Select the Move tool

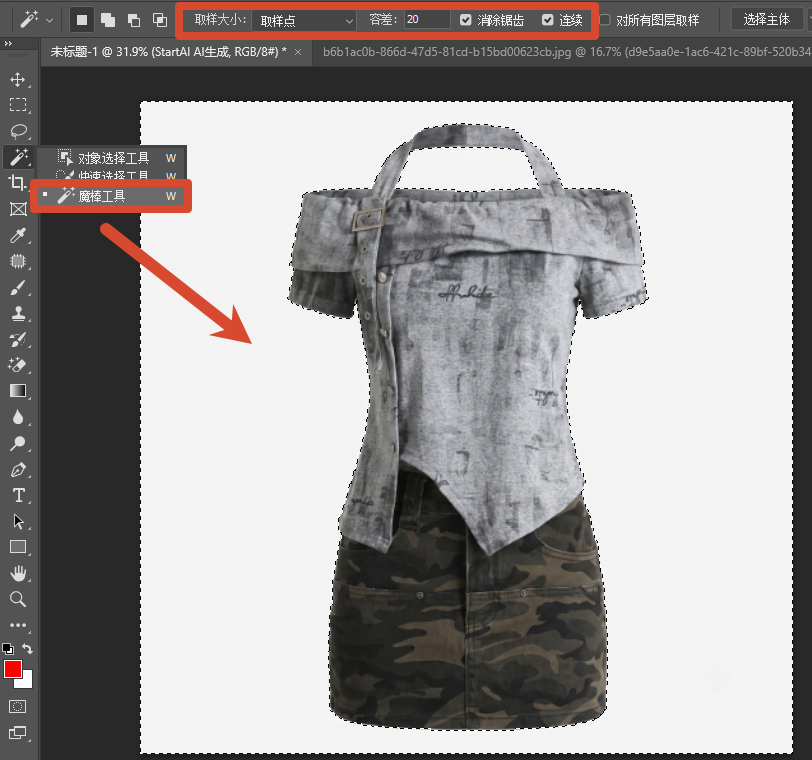[18, 79]
